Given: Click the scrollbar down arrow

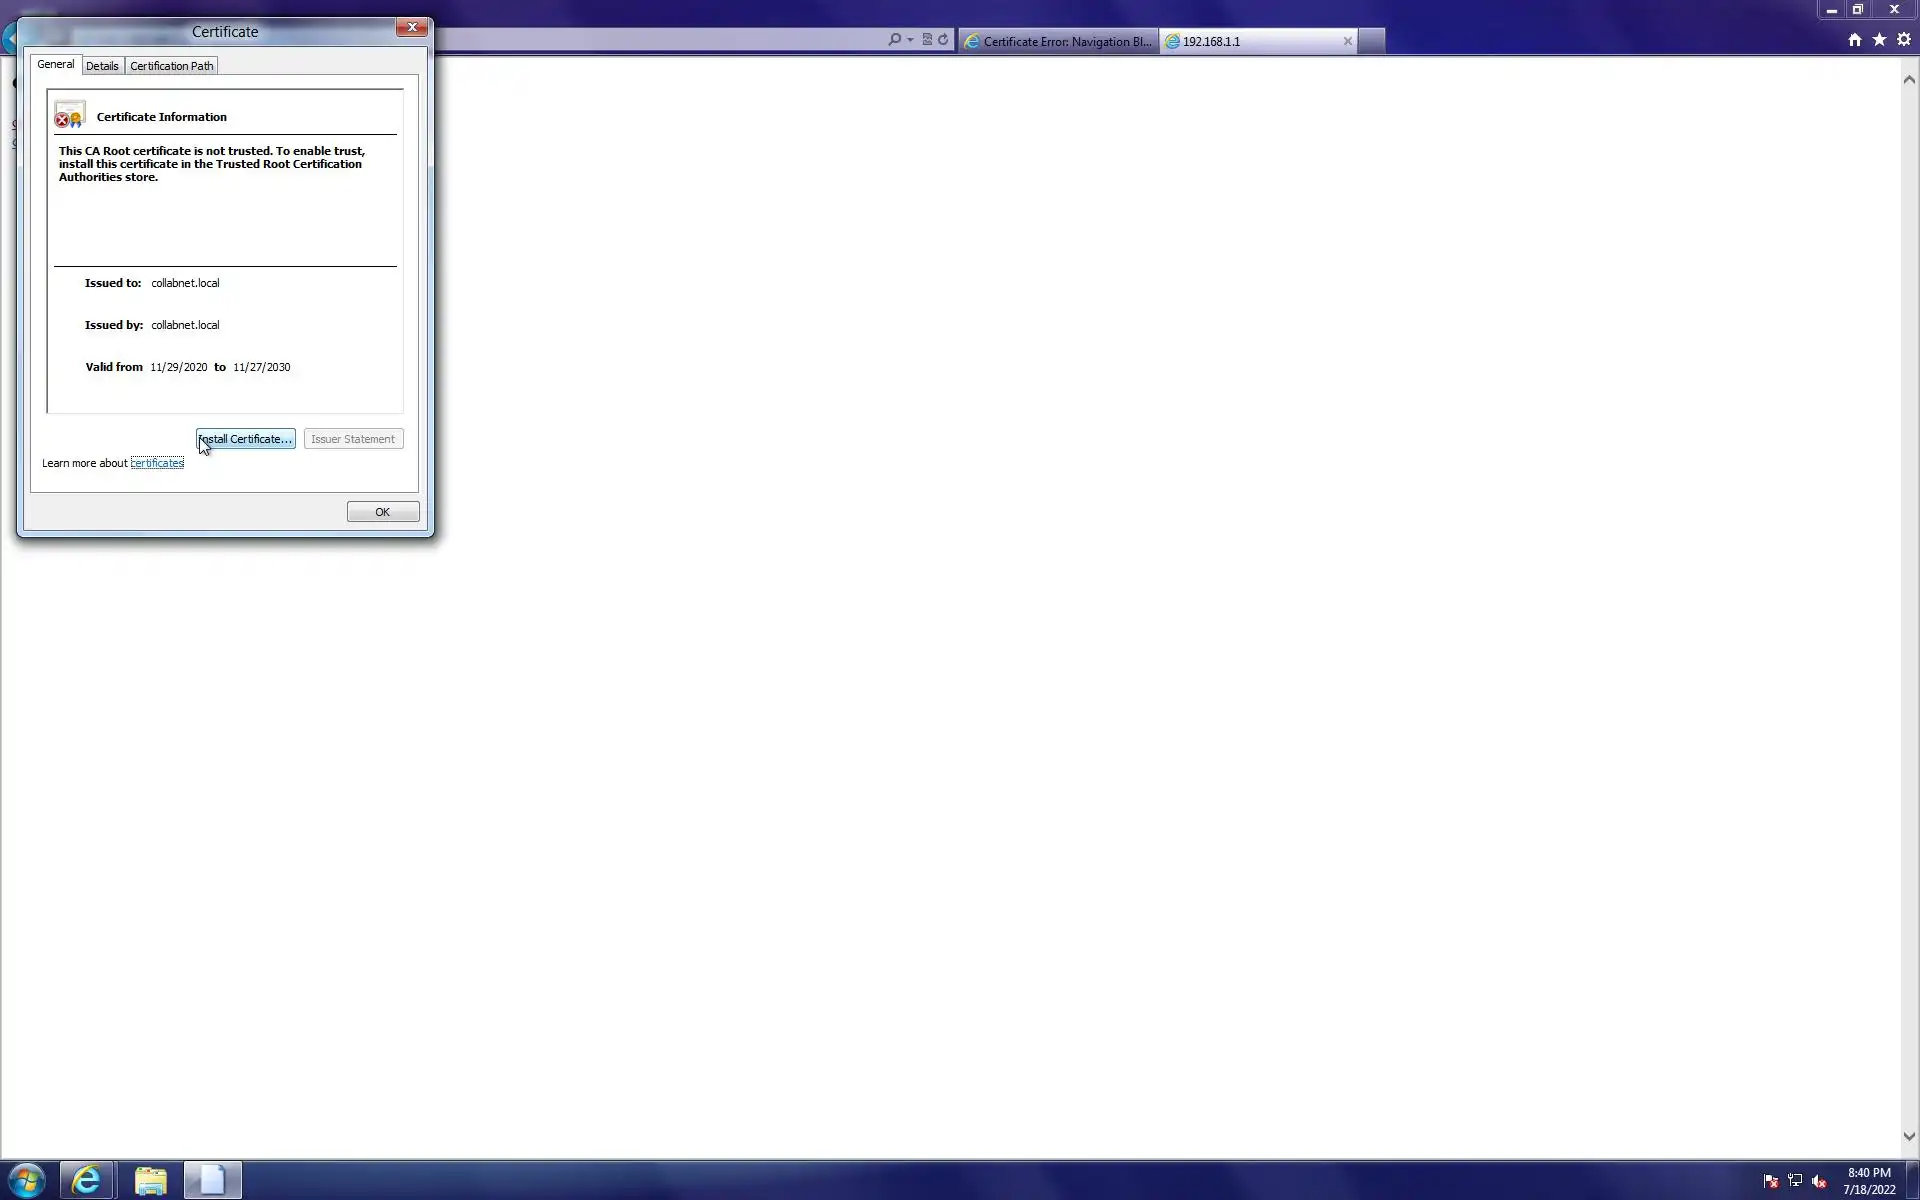Looking at the screenshot, I should click(1909, 1136).
